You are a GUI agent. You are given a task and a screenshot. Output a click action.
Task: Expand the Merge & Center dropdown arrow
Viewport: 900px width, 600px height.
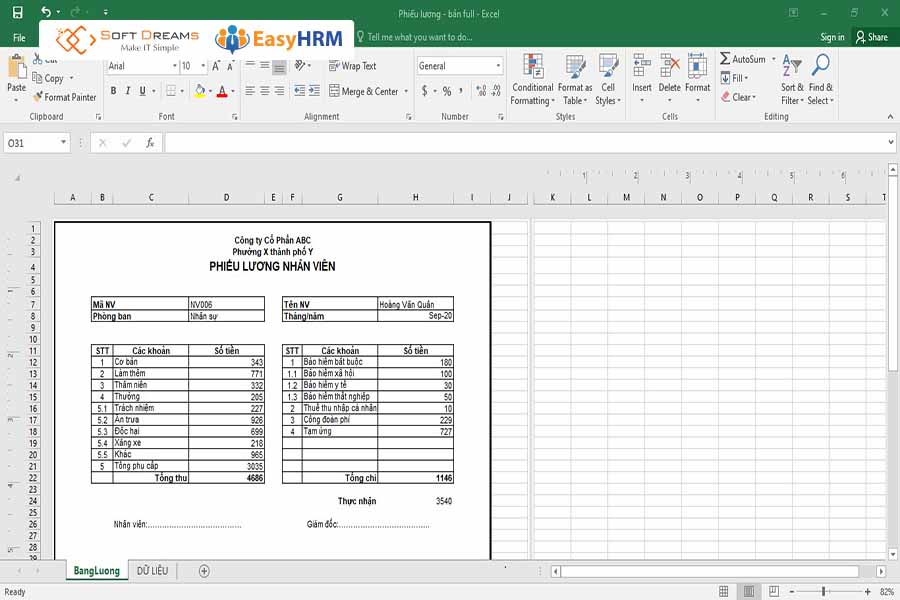[x=406, y=91]
